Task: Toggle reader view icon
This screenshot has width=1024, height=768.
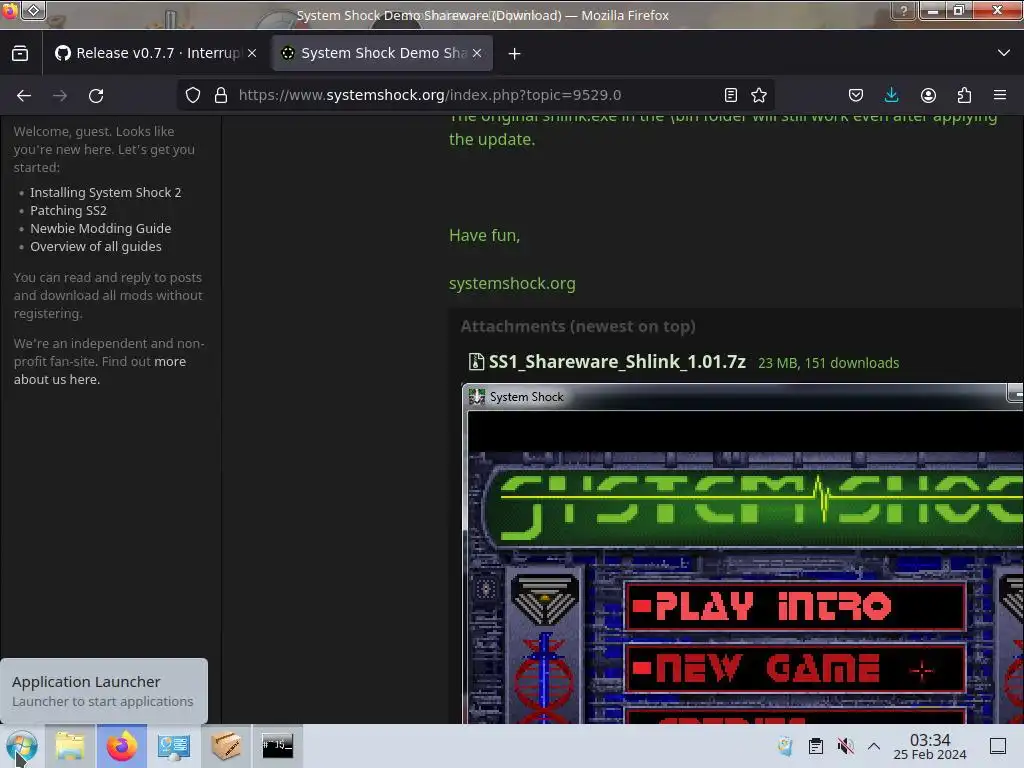Action: (731, 95)
